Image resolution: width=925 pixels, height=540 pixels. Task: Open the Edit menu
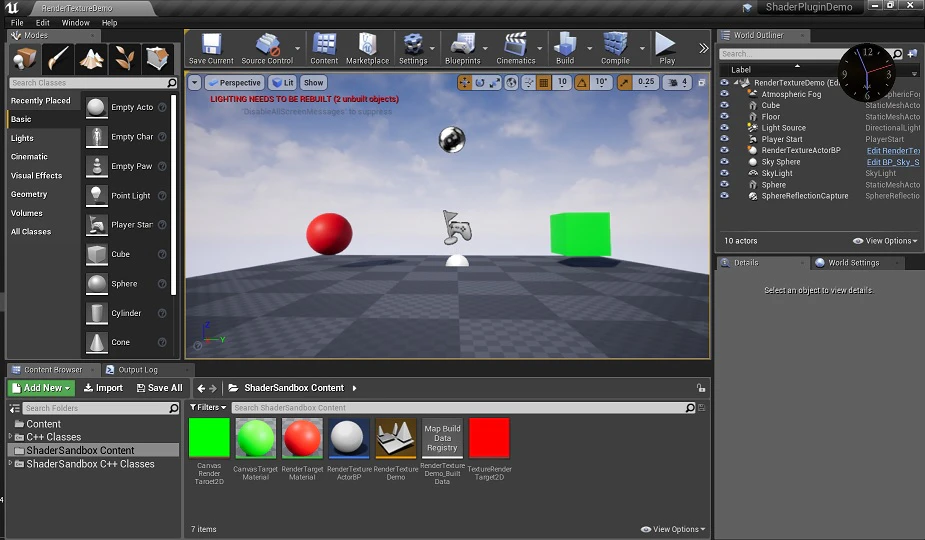42,23
